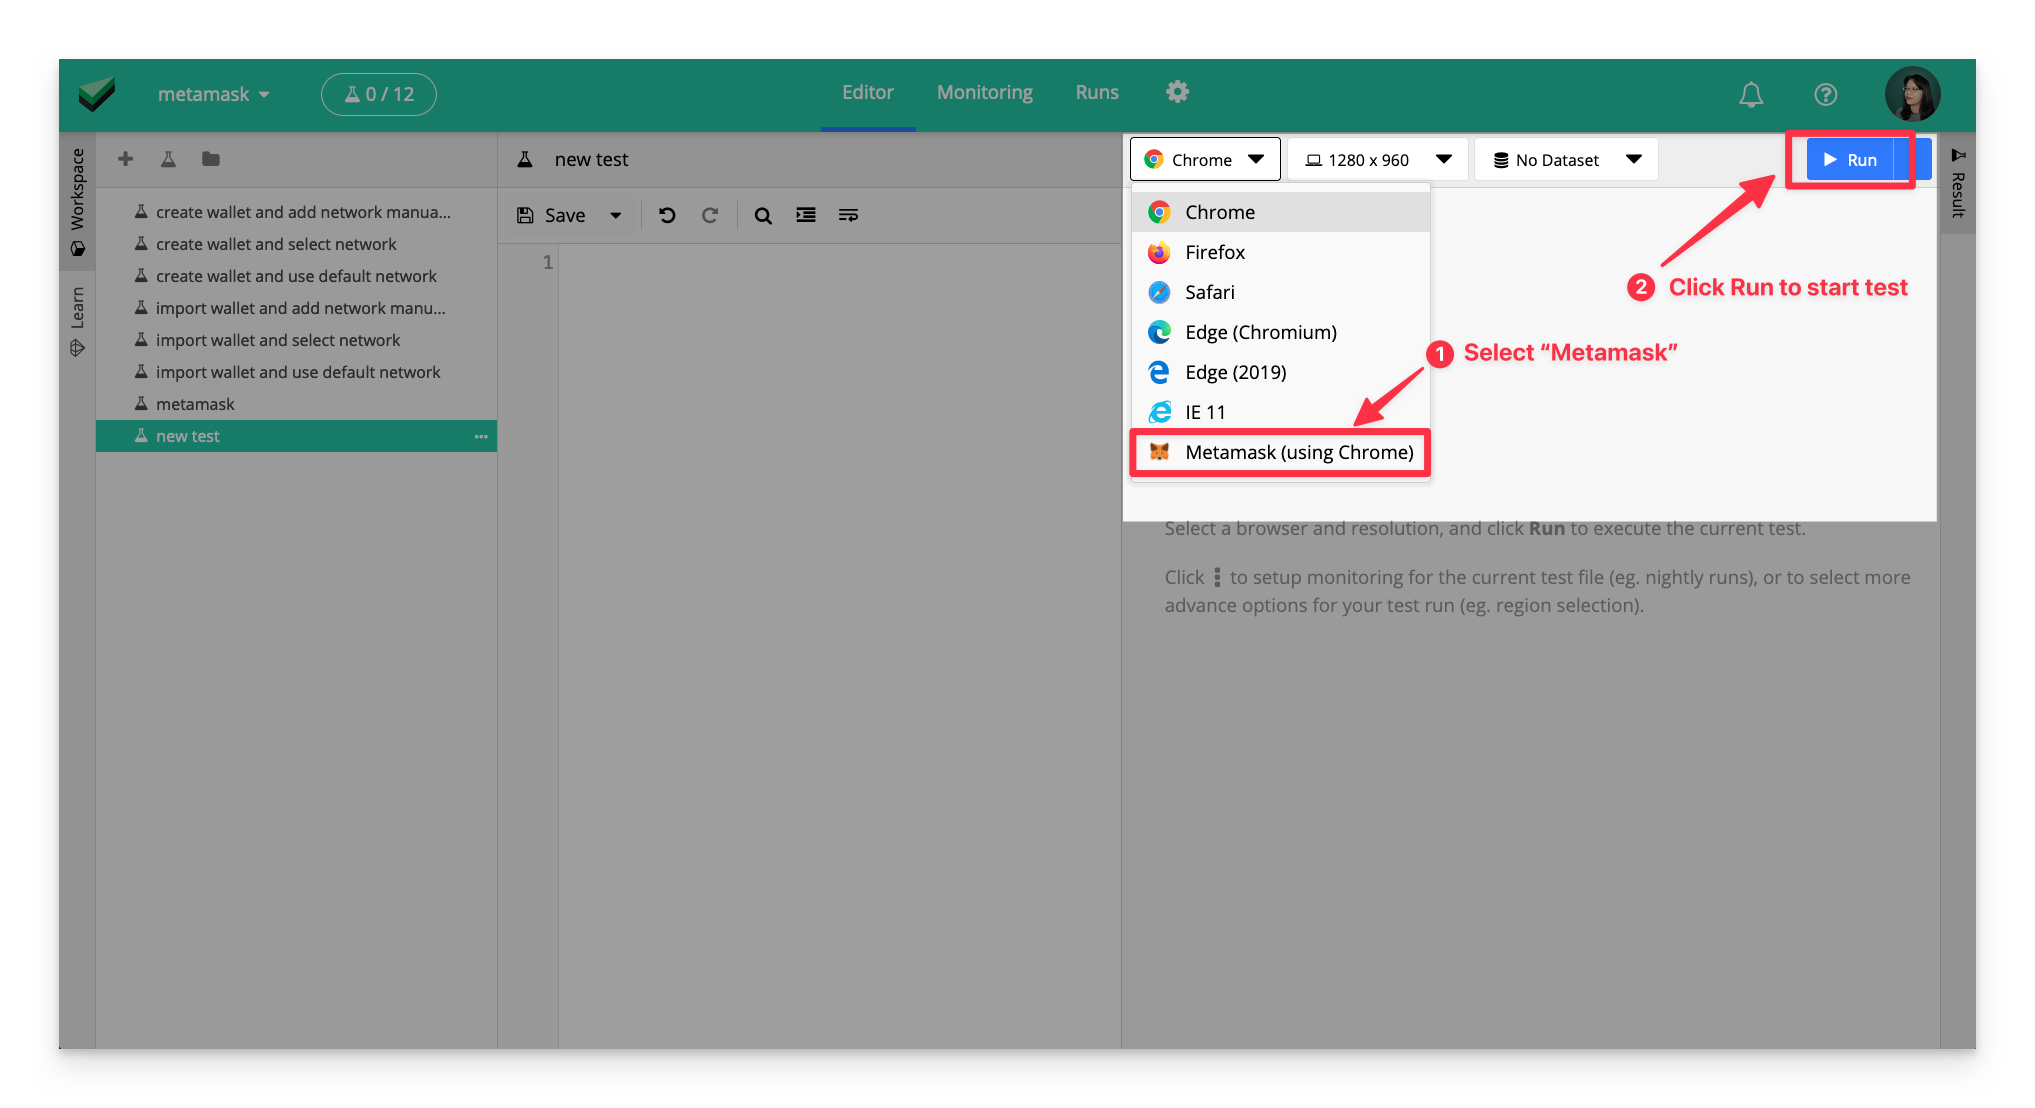Screen dimensions: 2035x1108
Task: Click the undo icon in editor toolbar
Action: pyautogui.click(x=667, y=215)
